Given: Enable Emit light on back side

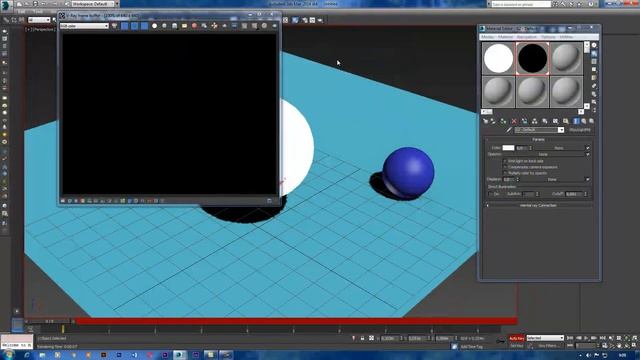Looking at the screenshot, I should click(x=505, y=161).
